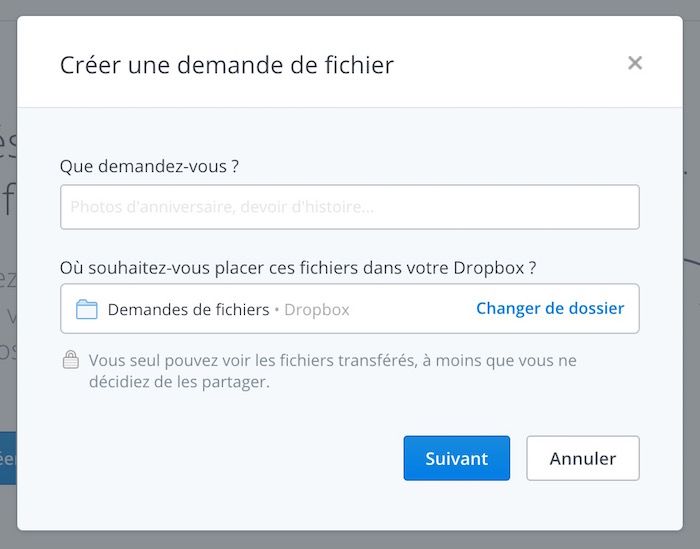Click the 'Vous seul pouvez voir' privacy note
The height and width of the screenshot is (549, 700).
click(x=332, y=360)
